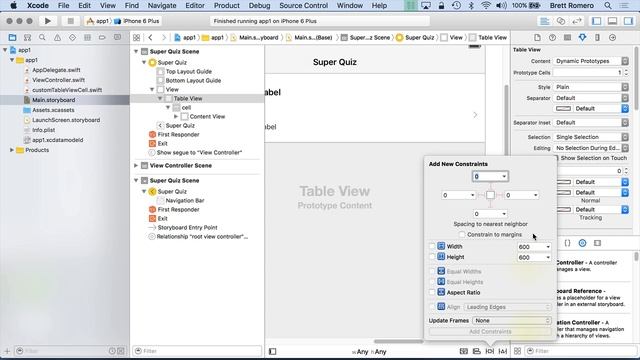Open the Find navigator search icon
Viewport: 640px width, 360px height.
42,38
